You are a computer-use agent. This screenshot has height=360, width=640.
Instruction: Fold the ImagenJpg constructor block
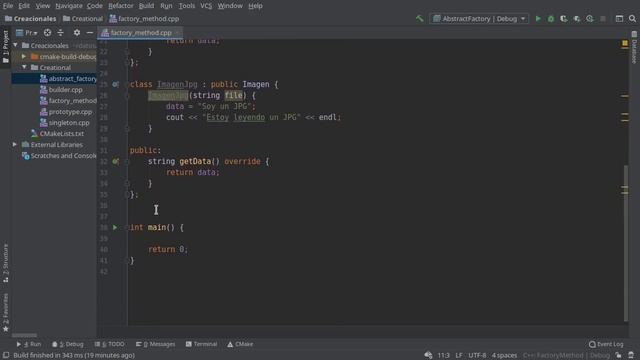pyautogui.click(x=127, y=96)
